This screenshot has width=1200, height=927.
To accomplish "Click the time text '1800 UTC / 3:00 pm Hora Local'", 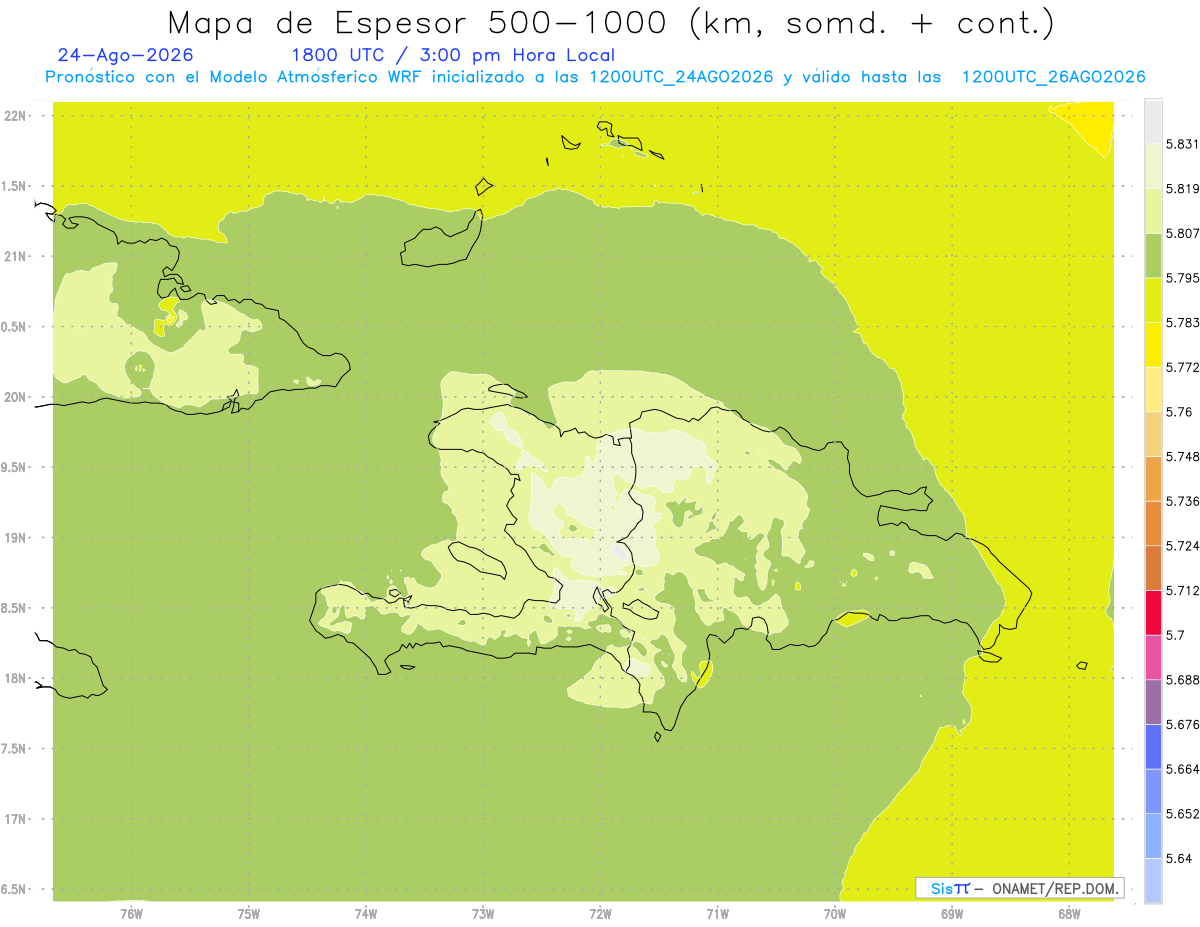I will [452, 55].
